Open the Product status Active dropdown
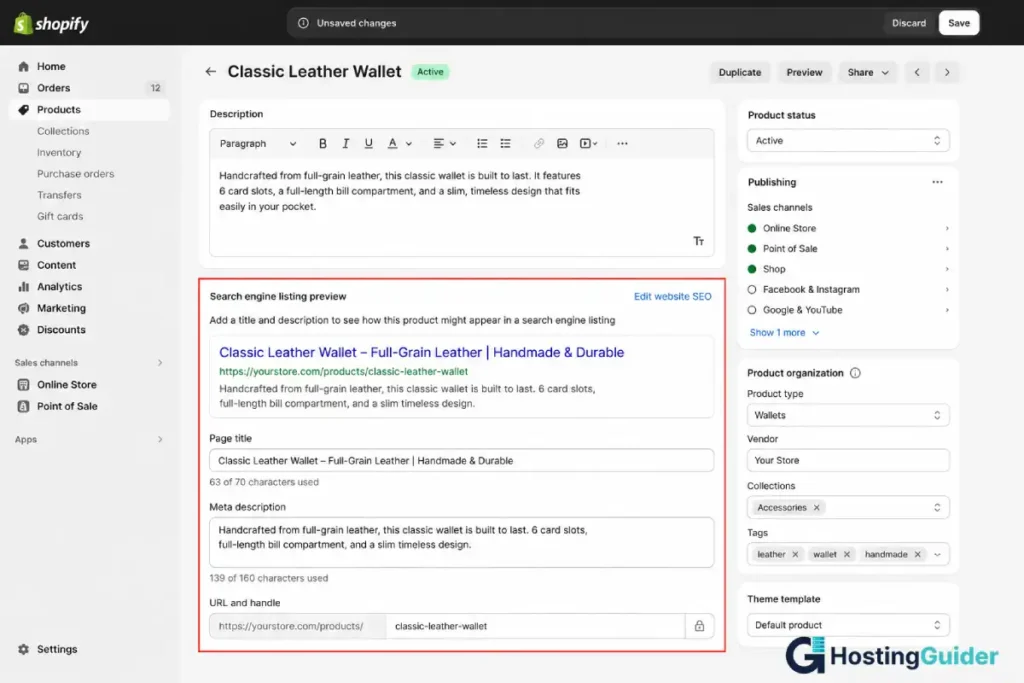1024x683 pixels. (x=848, y=140)
